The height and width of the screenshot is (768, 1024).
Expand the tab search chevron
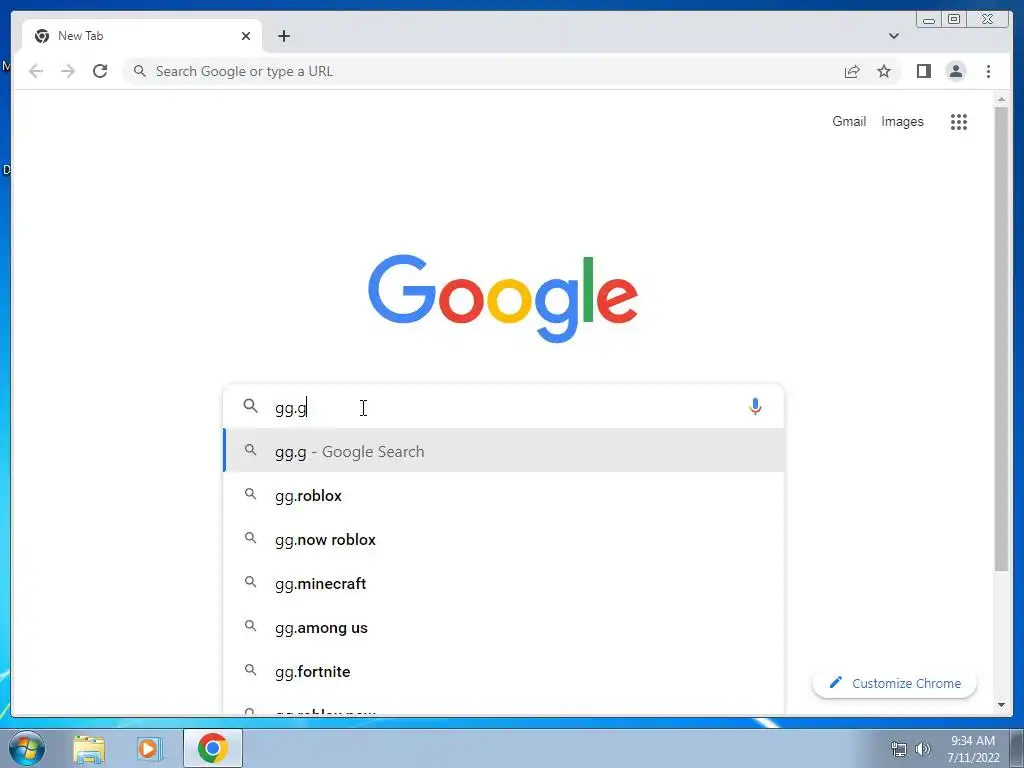click(x=893, y=36)
